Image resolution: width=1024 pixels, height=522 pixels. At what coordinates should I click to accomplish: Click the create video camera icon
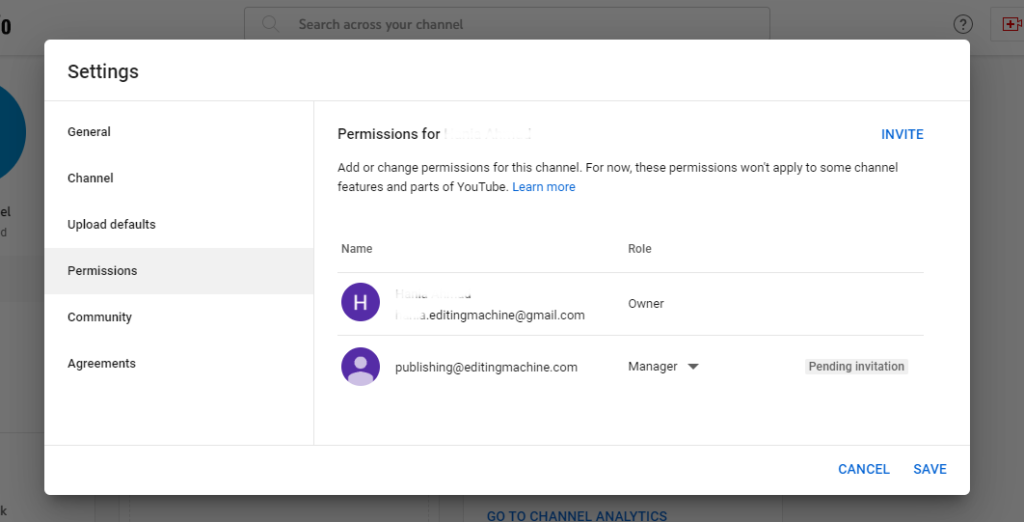pos(1011,24)
